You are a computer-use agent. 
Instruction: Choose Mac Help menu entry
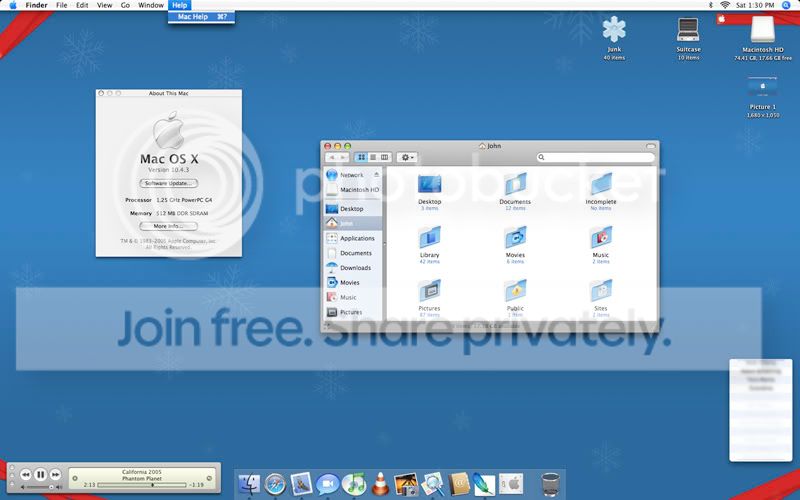pos(202,17)
